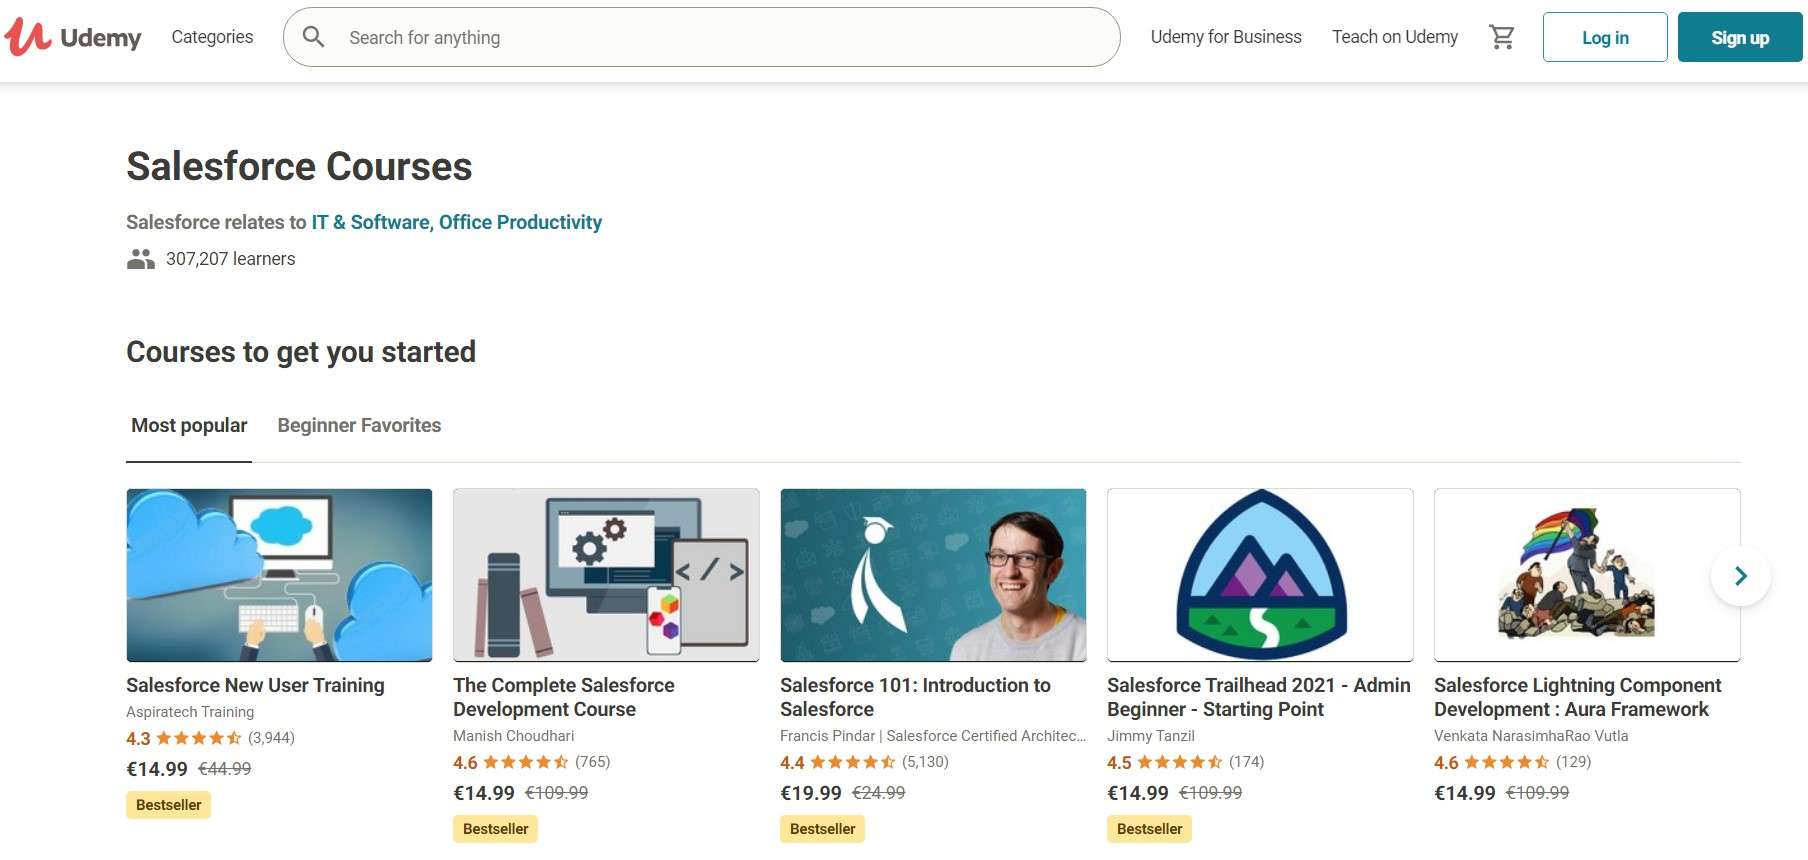
Task: Click the Udemy logo
Action: (73, 37)
